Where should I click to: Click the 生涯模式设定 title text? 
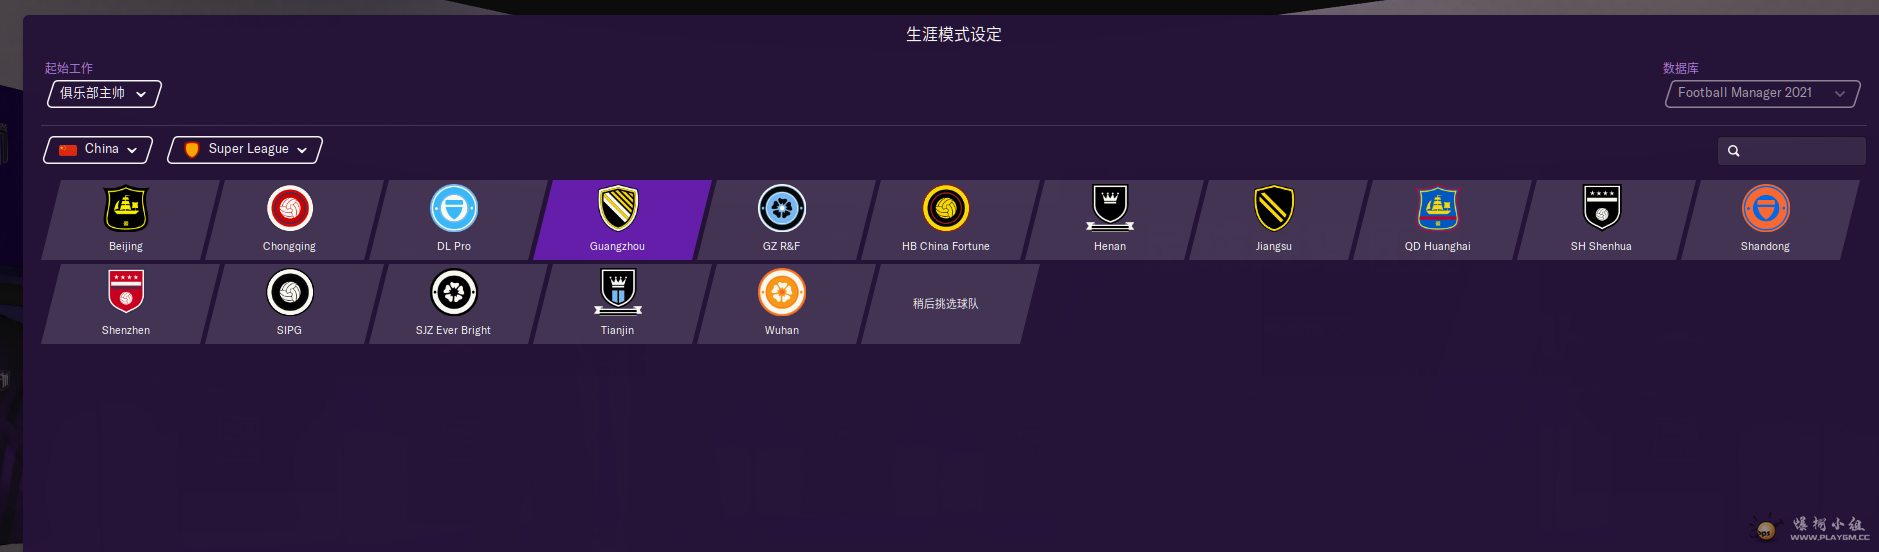[954, 34]
